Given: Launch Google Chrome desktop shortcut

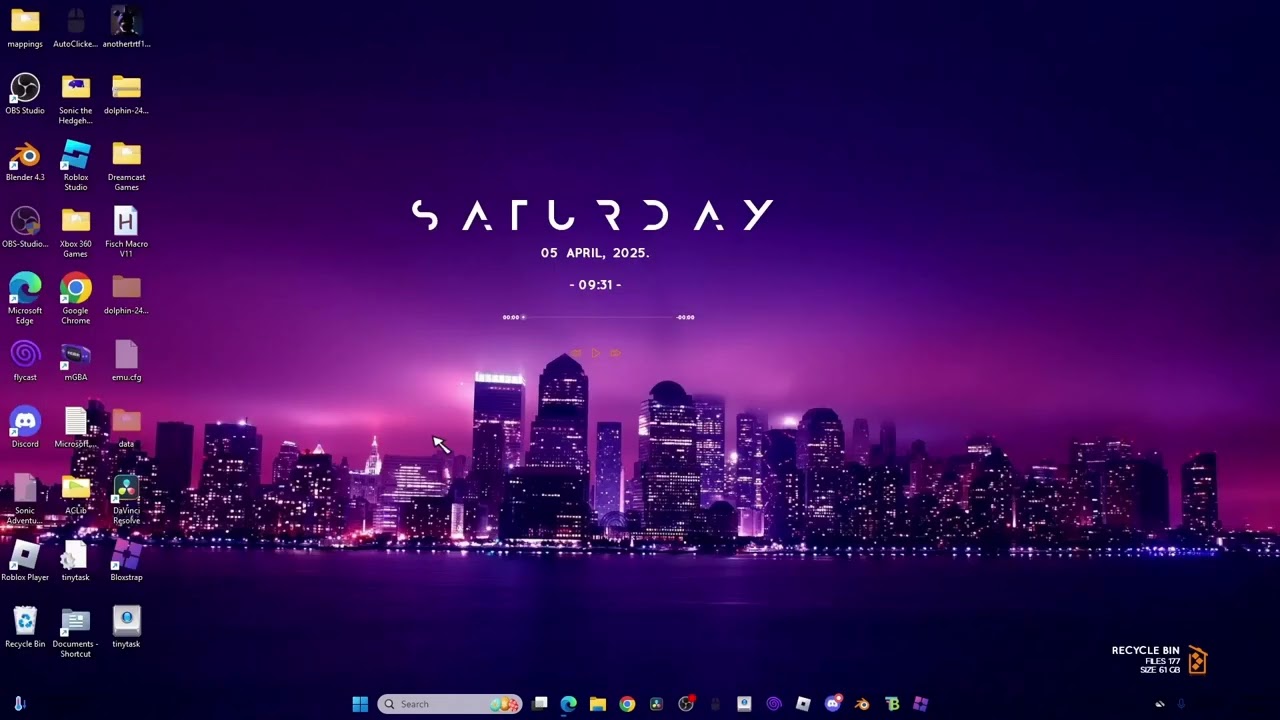Looking at the screenshot, I should coord(76,299).
